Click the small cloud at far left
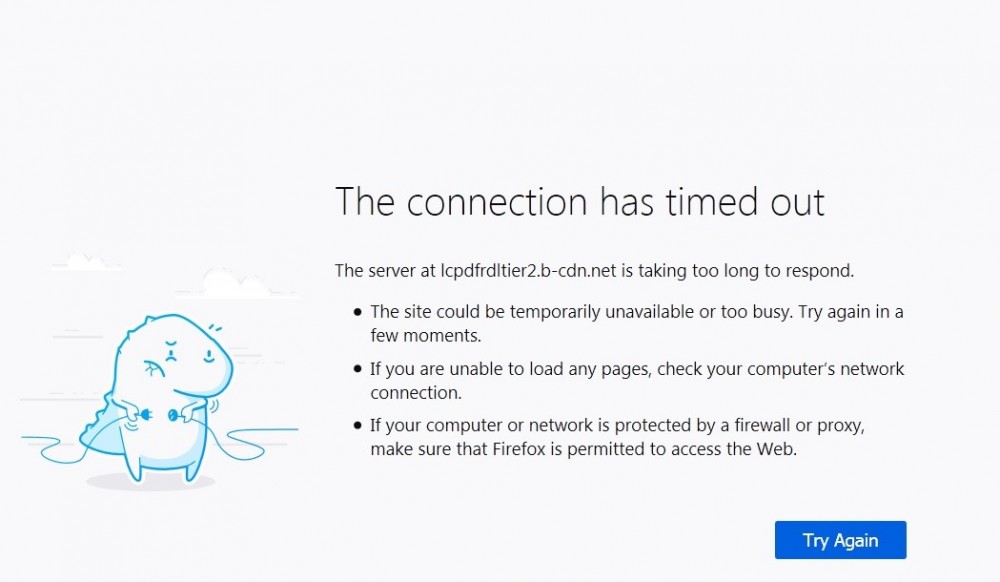This screenshot has height=582, width=1000. click(x=86, y=263)
